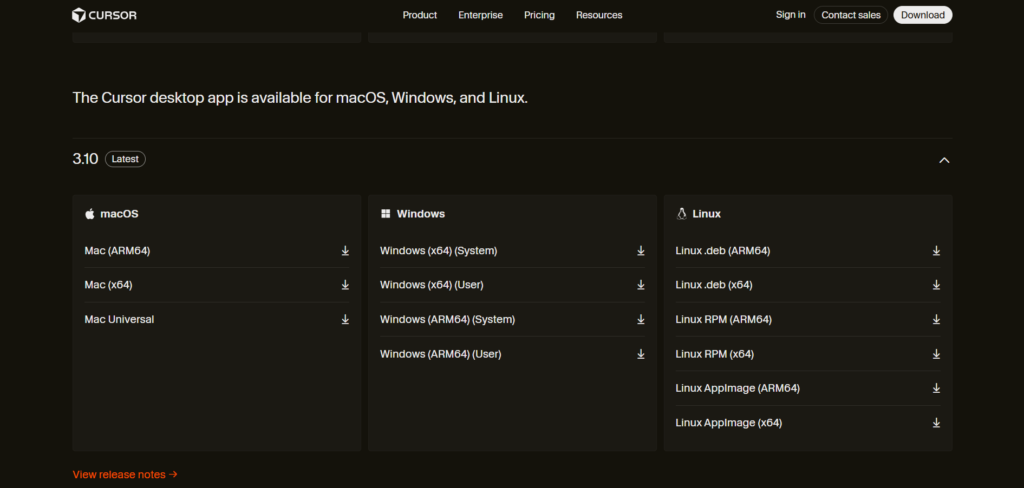Open the Resources menu

599,15
